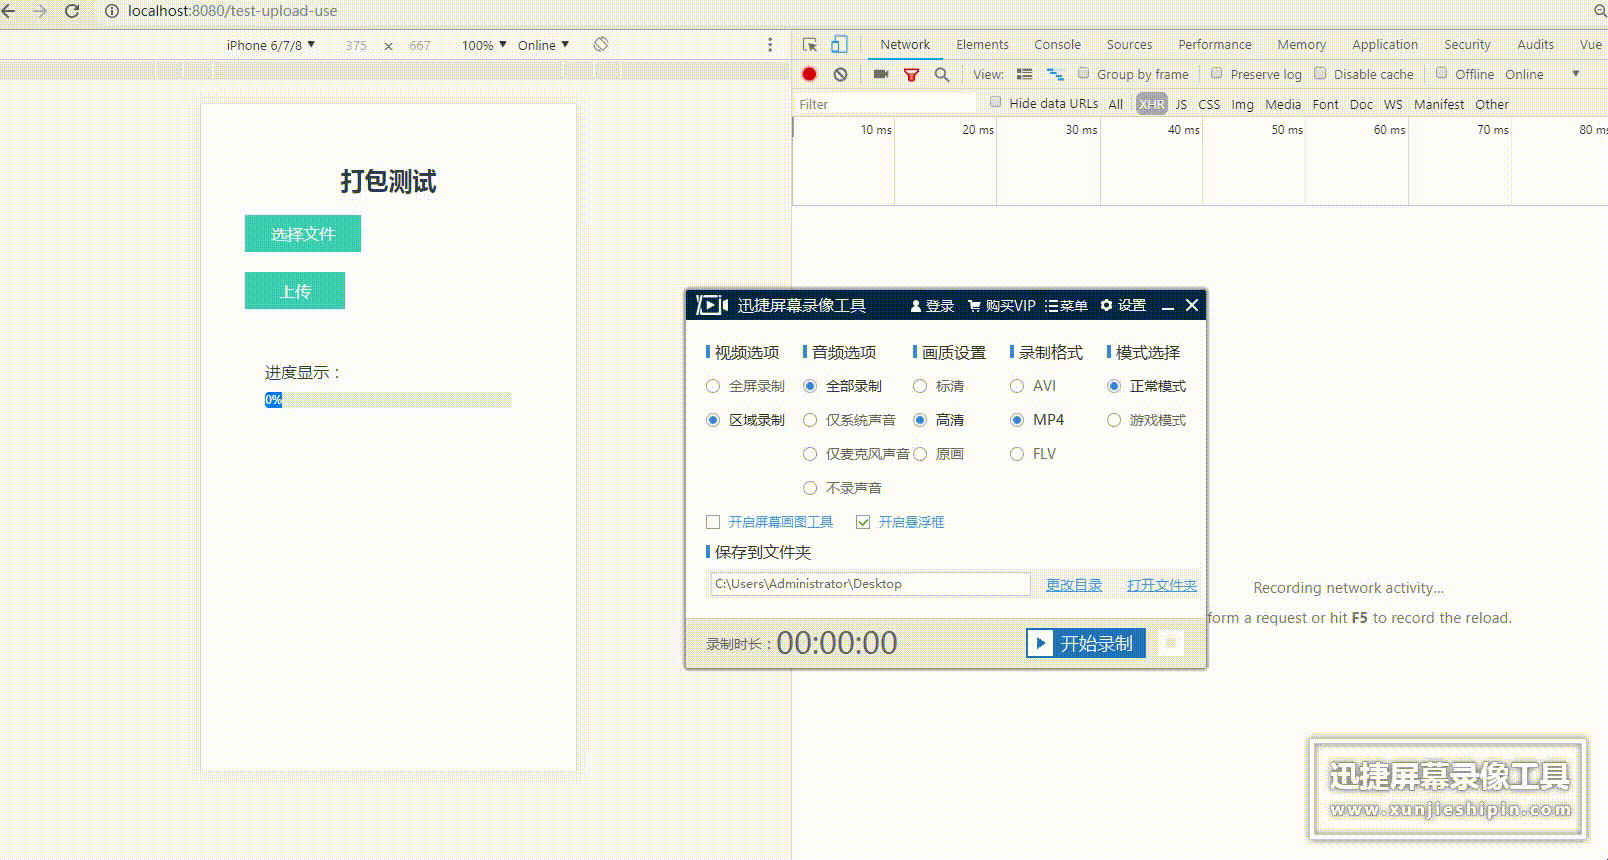
Task: Click the upload progress bar
Action: 388,400
